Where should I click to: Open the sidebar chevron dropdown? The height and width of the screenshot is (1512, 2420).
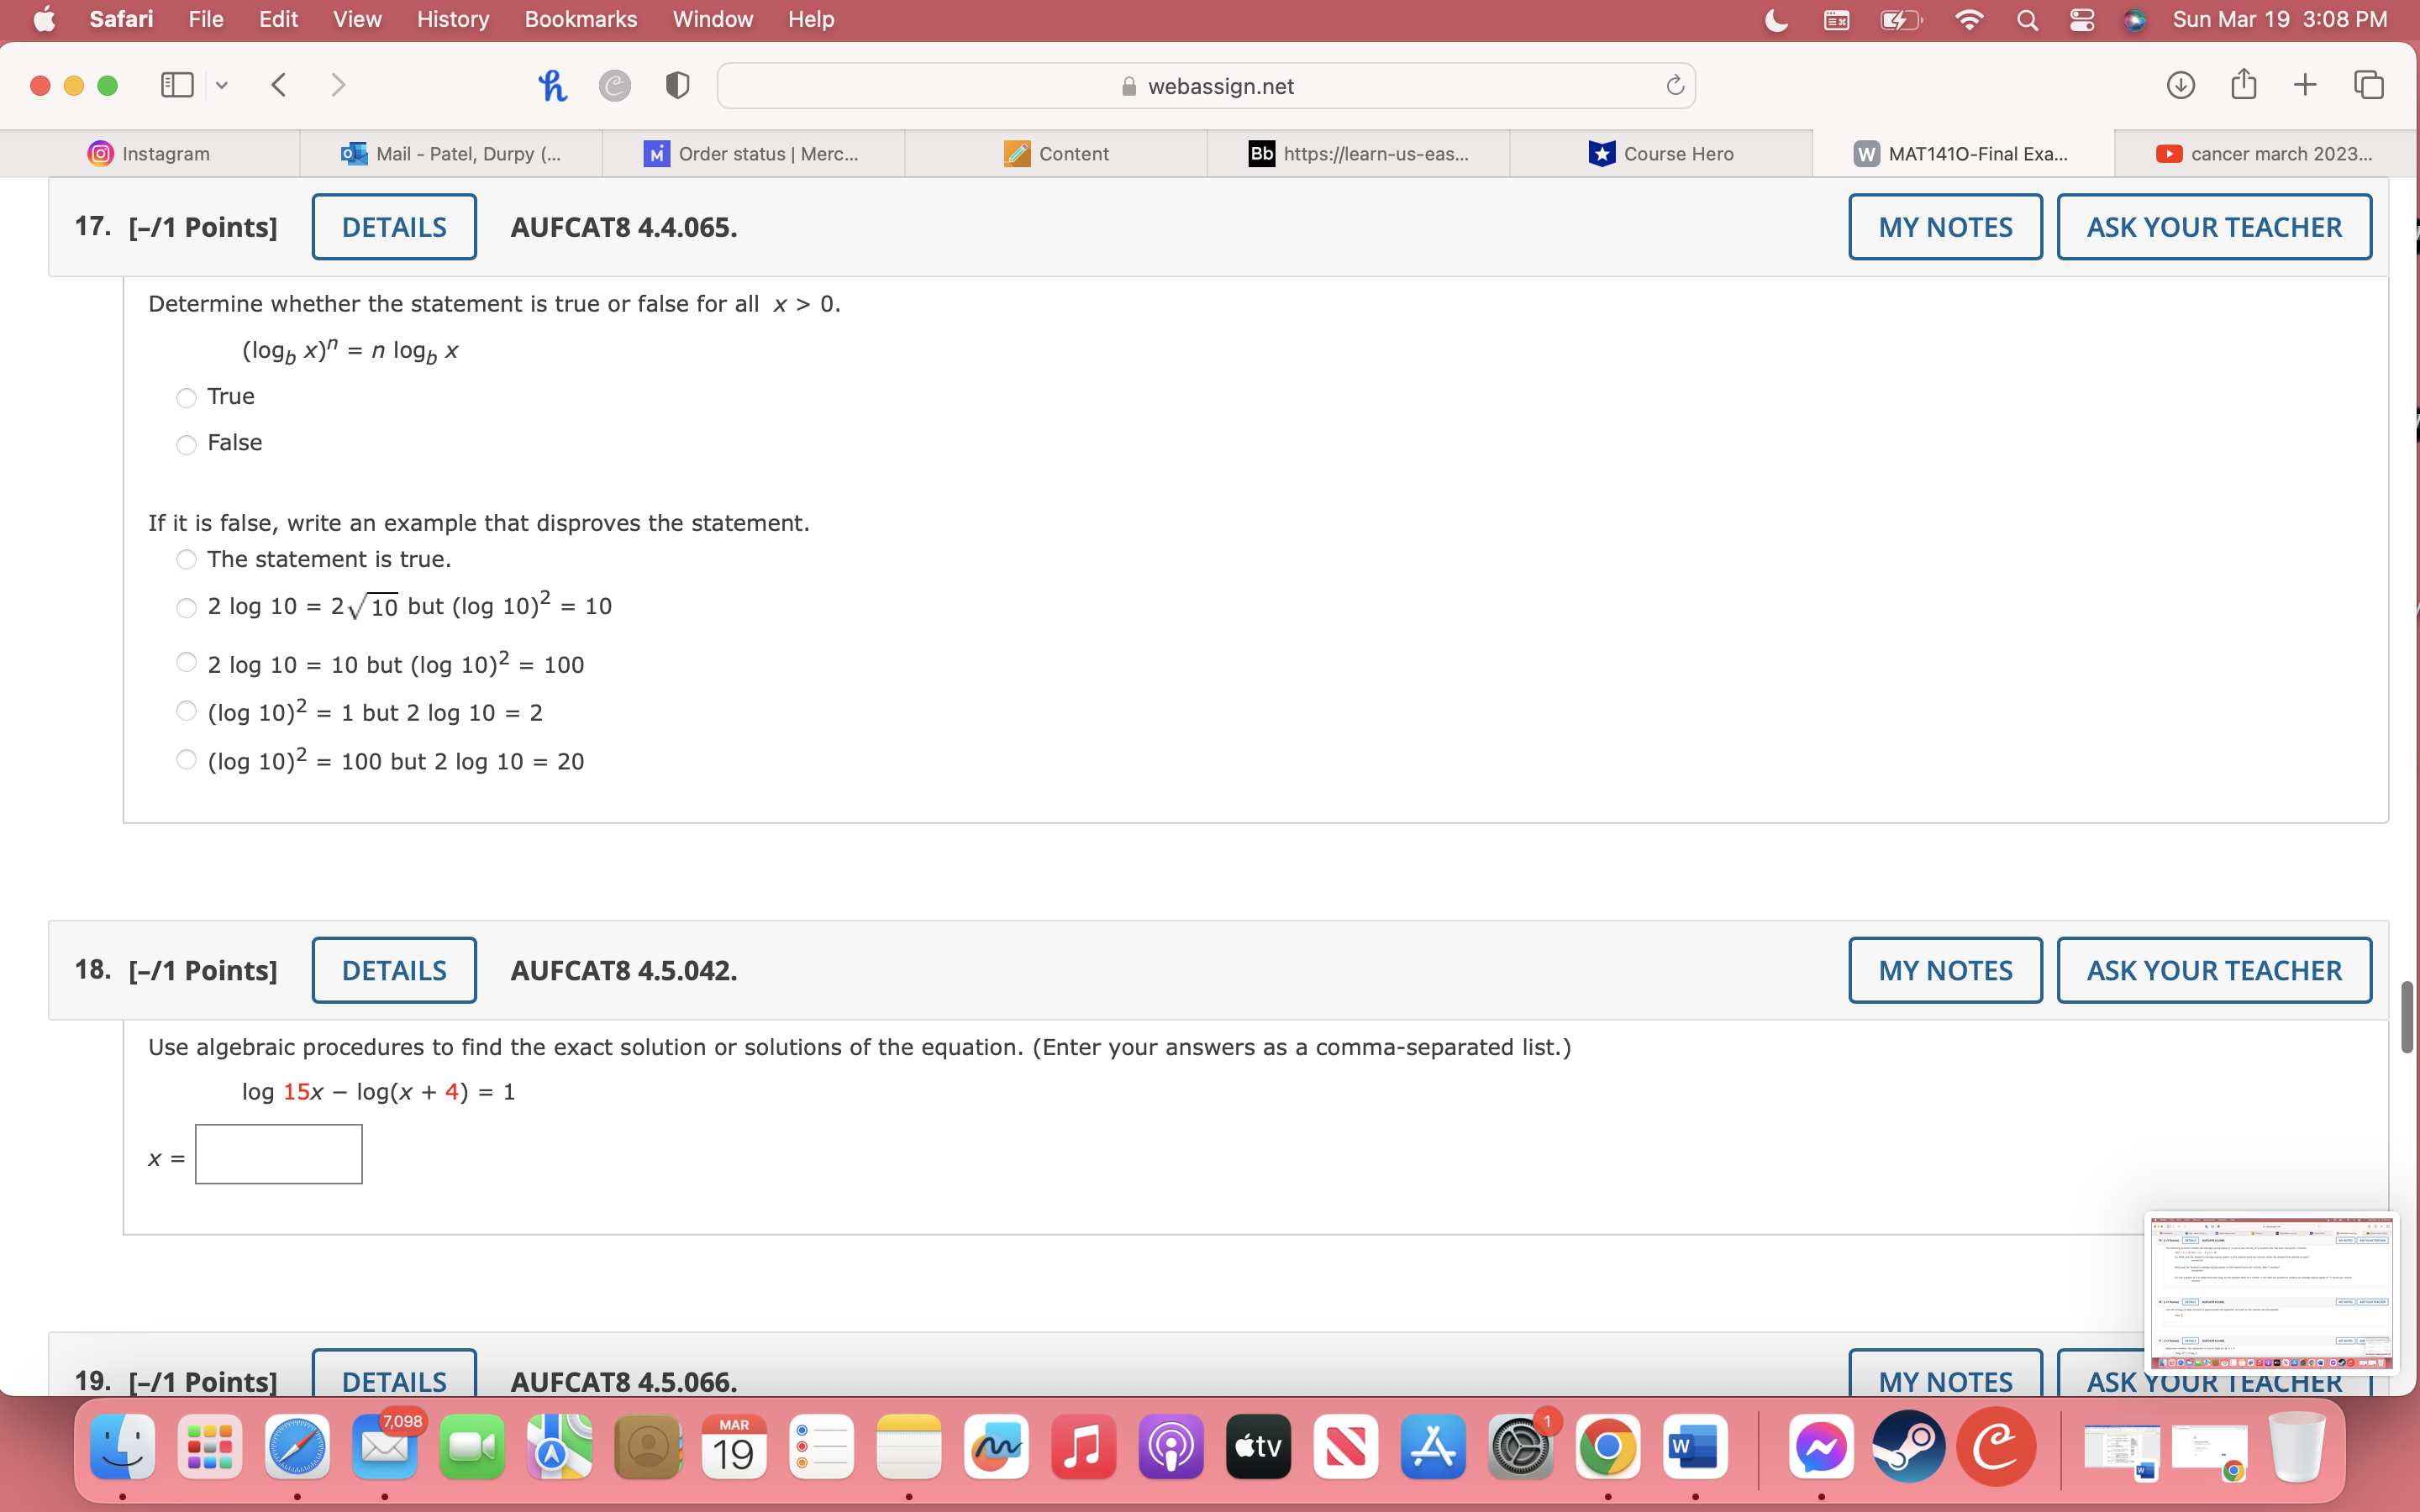221,85
